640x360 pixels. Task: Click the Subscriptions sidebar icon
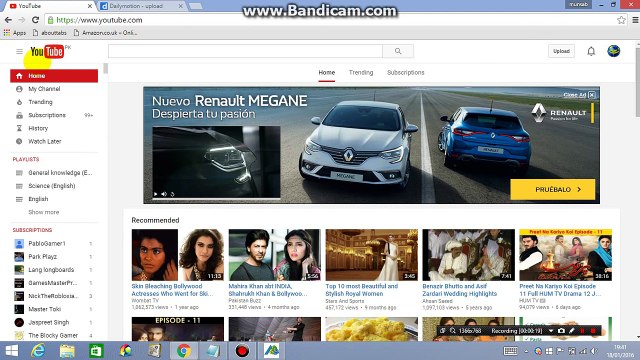19,115
